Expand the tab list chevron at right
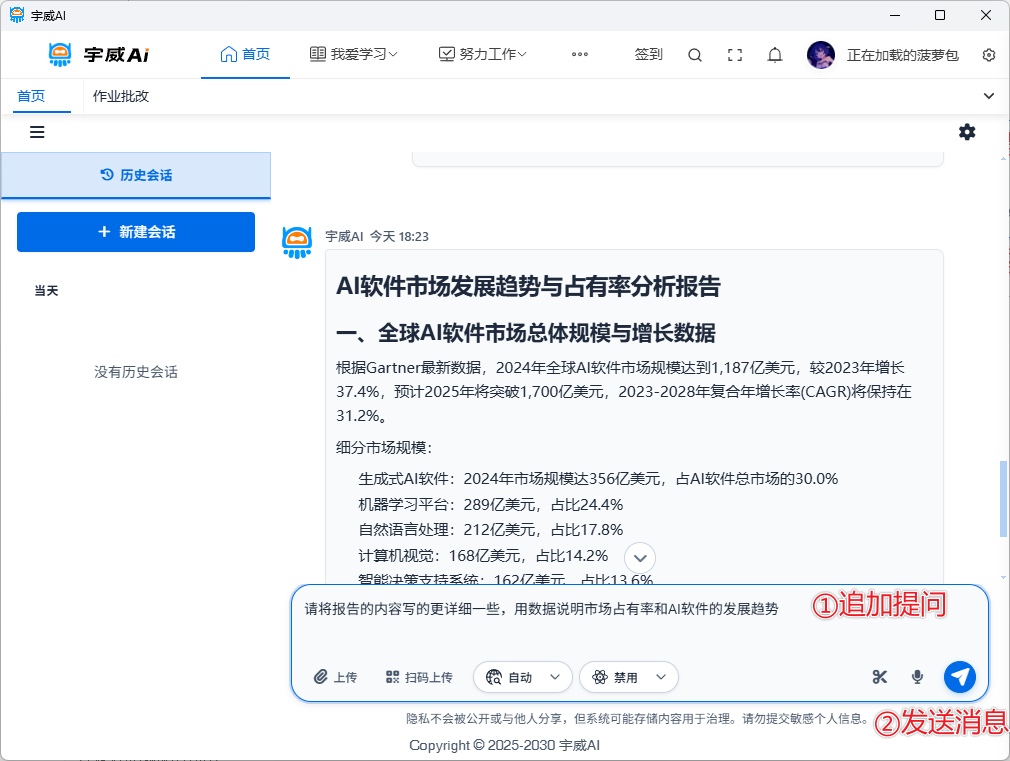 pos(989,96)
